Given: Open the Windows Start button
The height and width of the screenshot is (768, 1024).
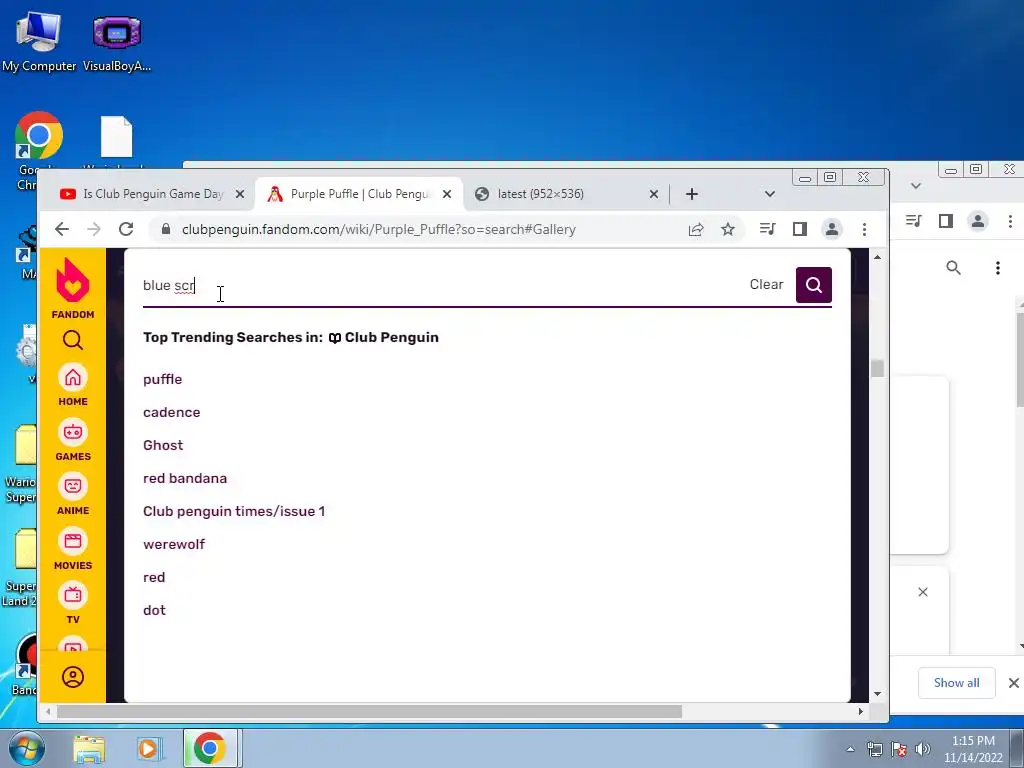Looking at the screenshot, I should point(26,748).
